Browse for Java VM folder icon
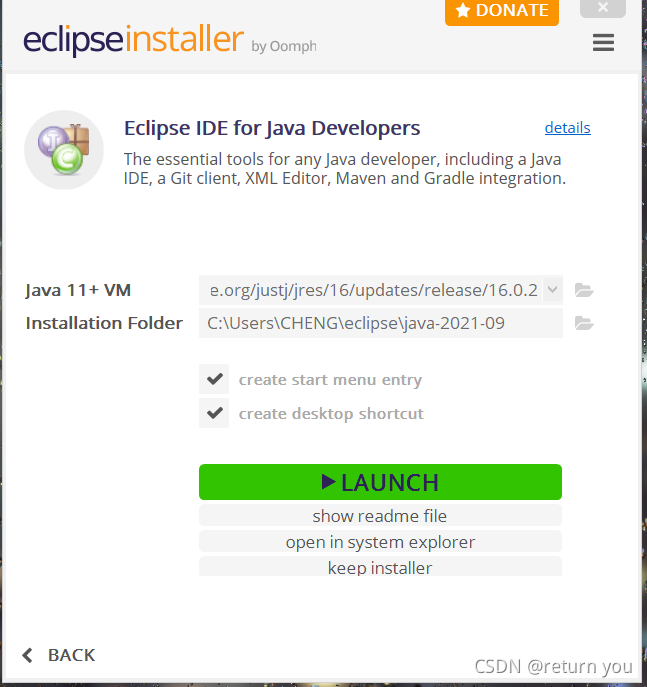The height and width of the screenshot is (687, 647). (x=584, y=290)
